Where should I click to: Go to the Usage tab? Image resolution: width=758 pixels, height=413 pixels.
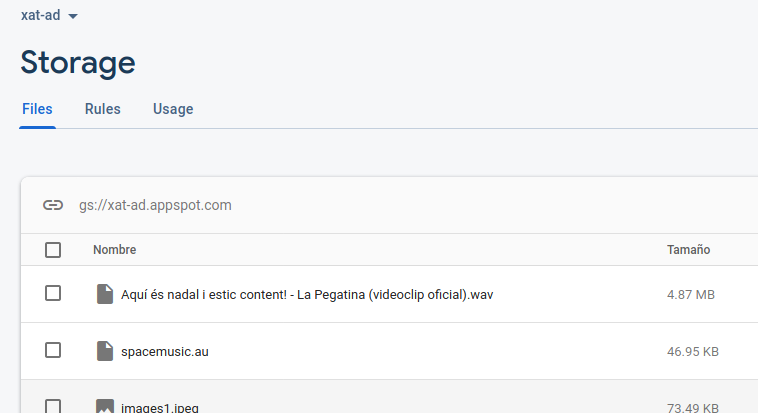pos(173,109)
